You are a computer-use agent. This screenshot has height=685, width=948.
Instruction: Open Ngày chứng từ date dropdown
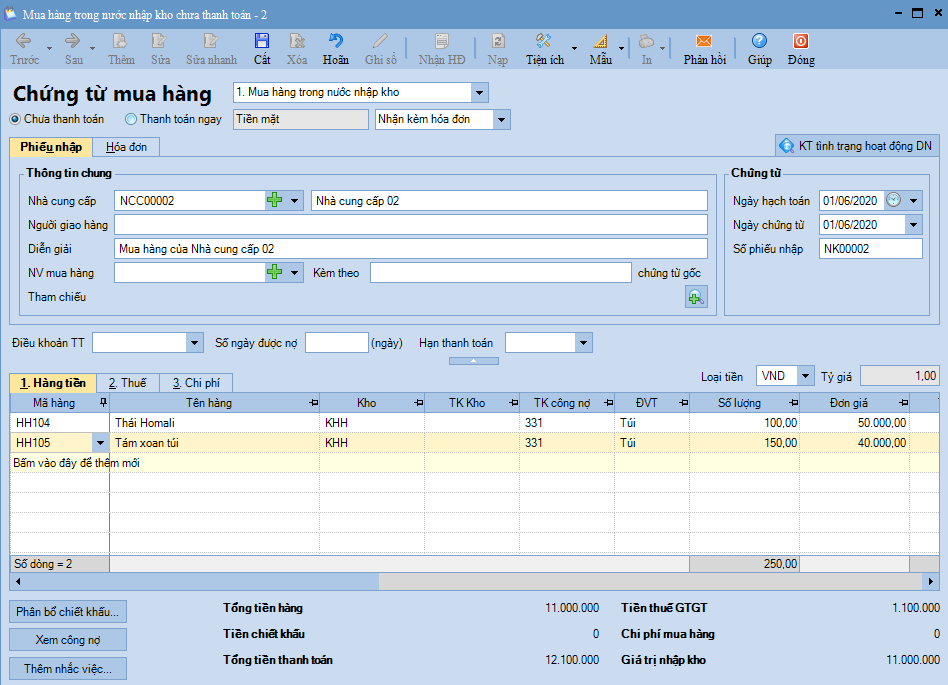click(914, 224)
